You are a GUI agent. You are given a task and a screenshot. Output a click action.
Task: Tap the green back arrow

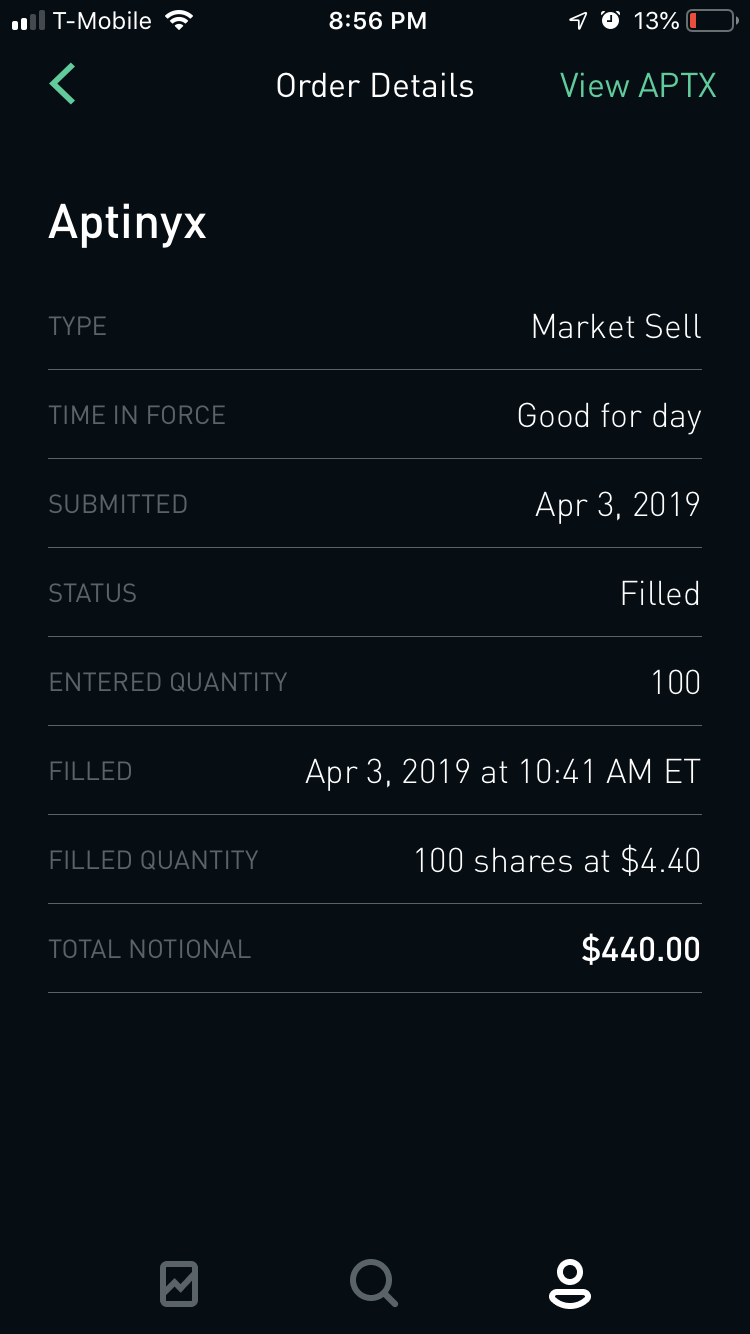point(62,84)
